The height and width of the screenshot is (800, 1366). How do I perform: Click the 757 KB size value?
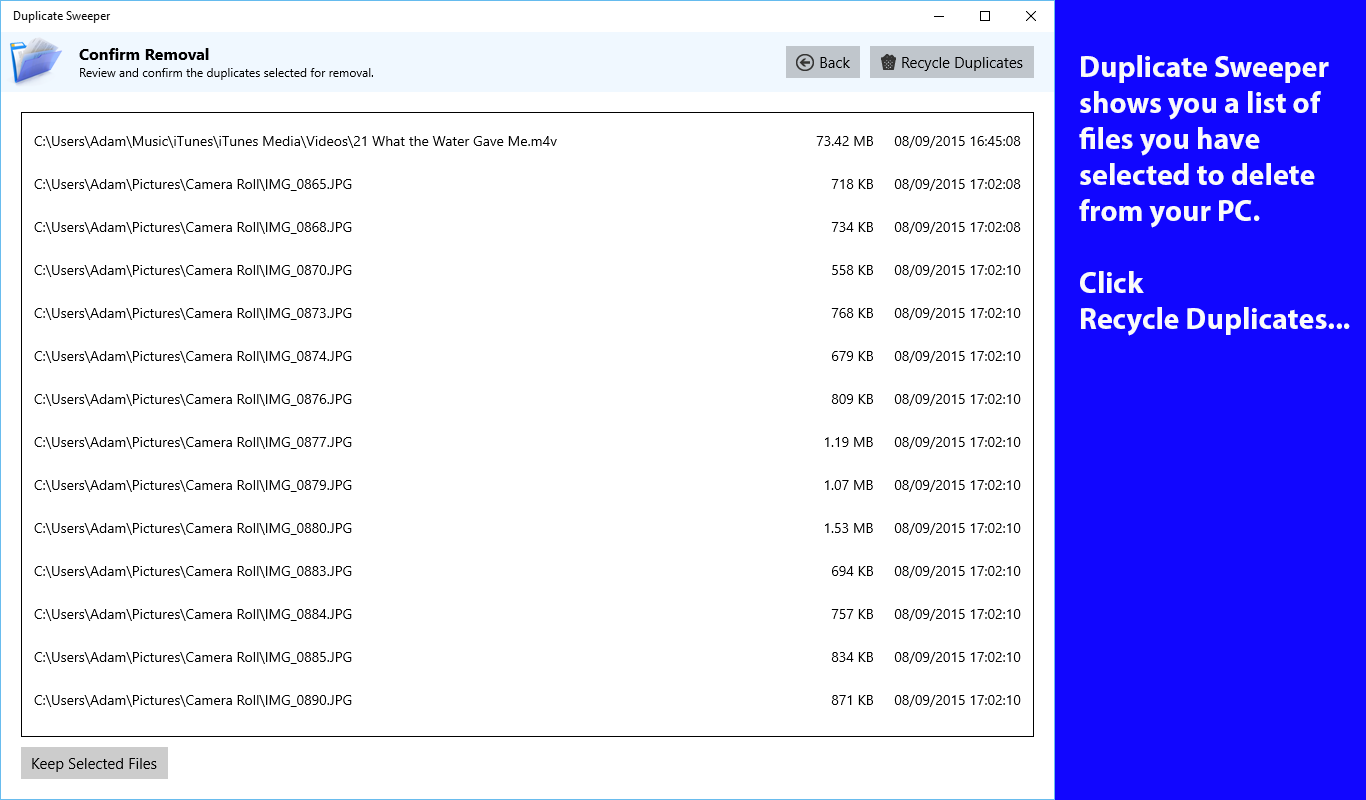tap(852, 615)
